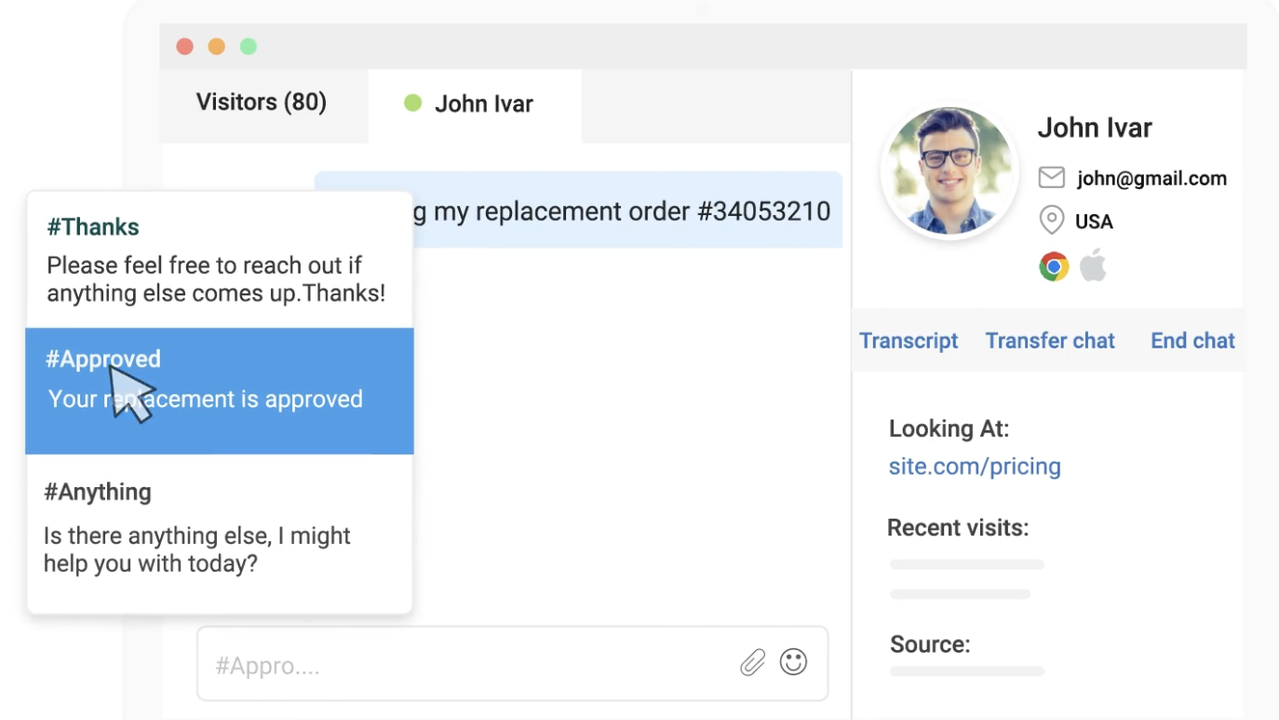1279x720 pixels.
Task: Open the Transcript link
Action: (x=908, y=341)
